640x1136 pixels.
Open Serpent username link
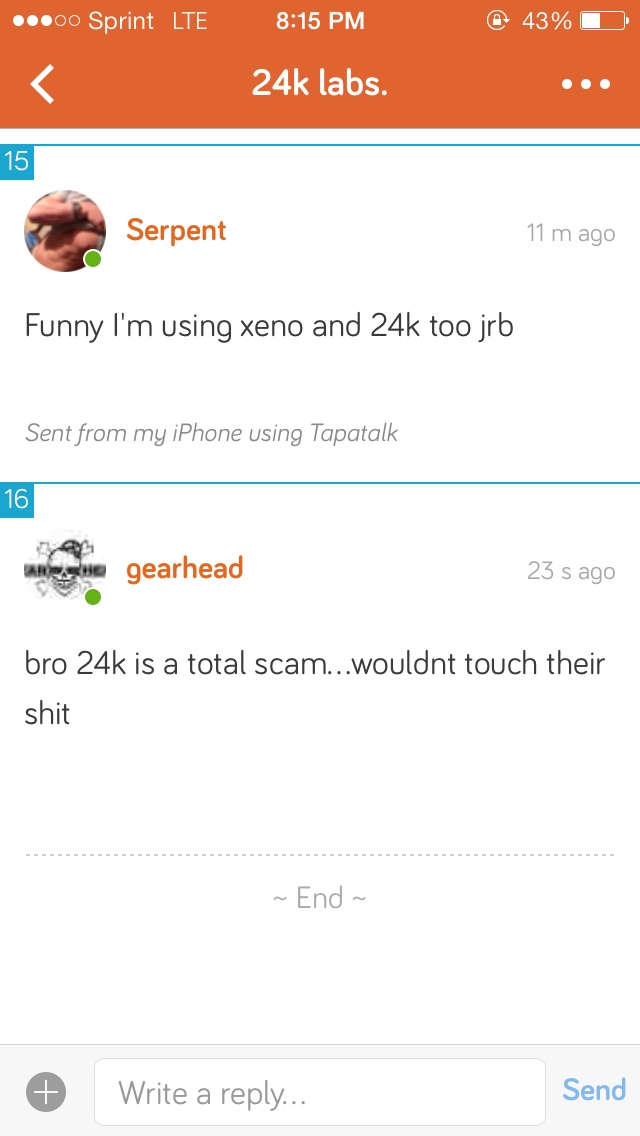pos(176,230)
